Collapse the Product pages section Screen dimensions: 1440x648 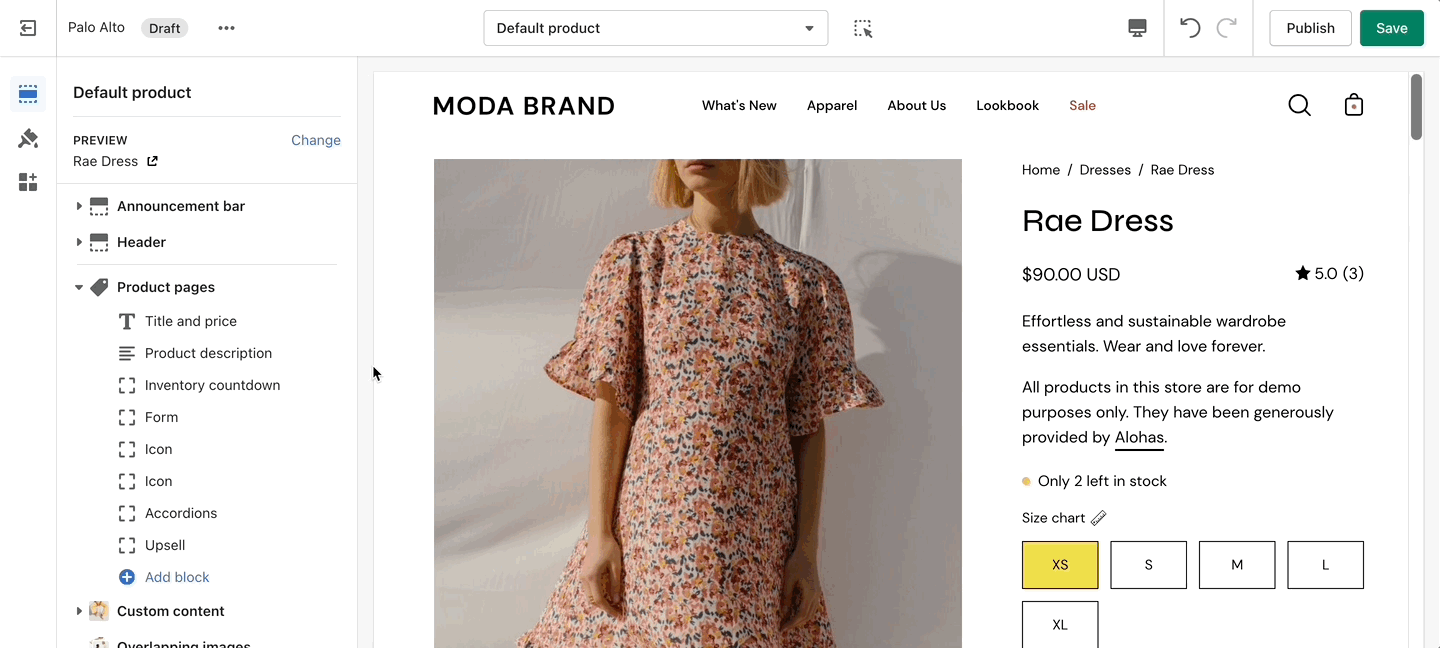click(79, 287)
